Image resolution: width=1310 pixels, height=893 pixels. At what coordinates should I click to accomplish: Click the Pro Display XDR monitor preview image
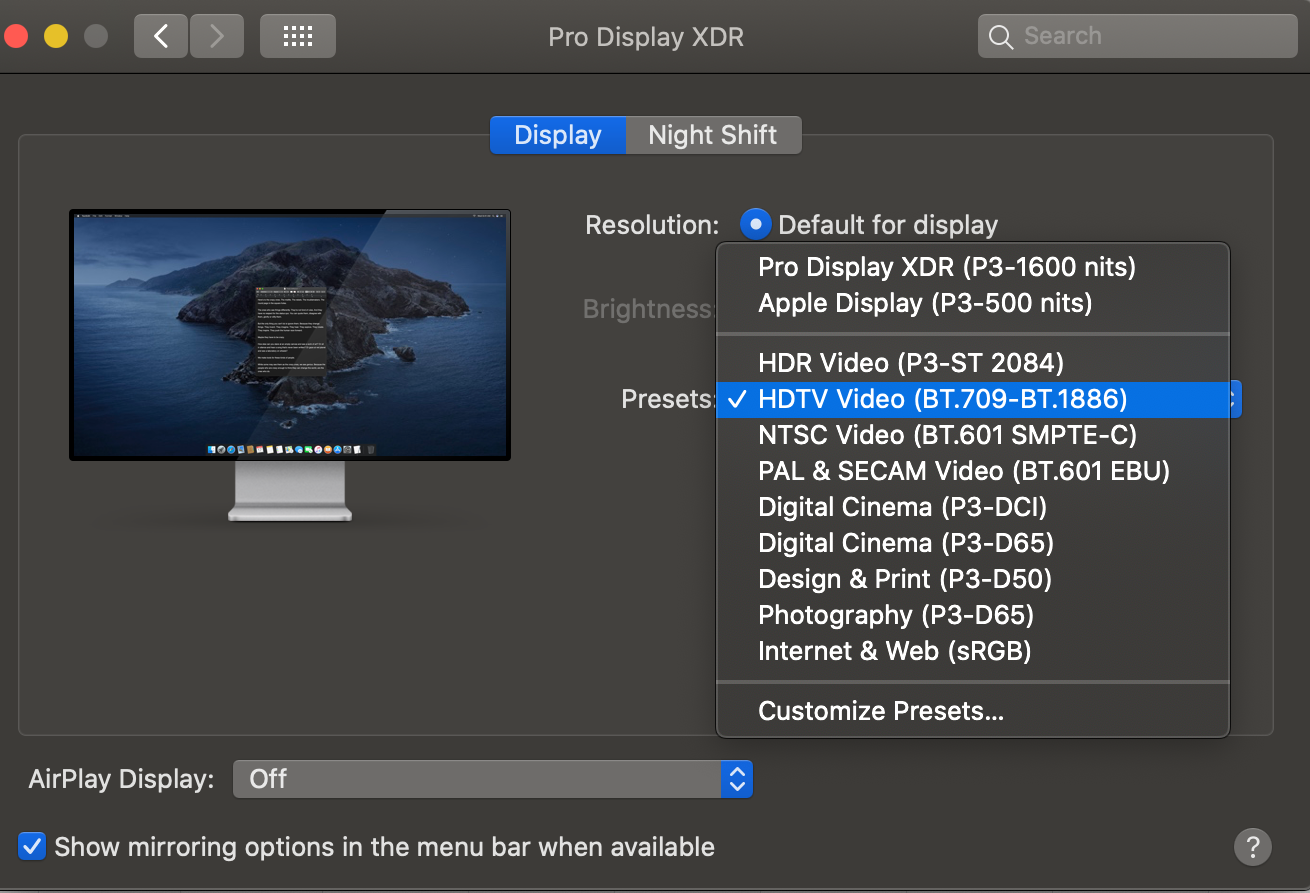tap(290, 364)
